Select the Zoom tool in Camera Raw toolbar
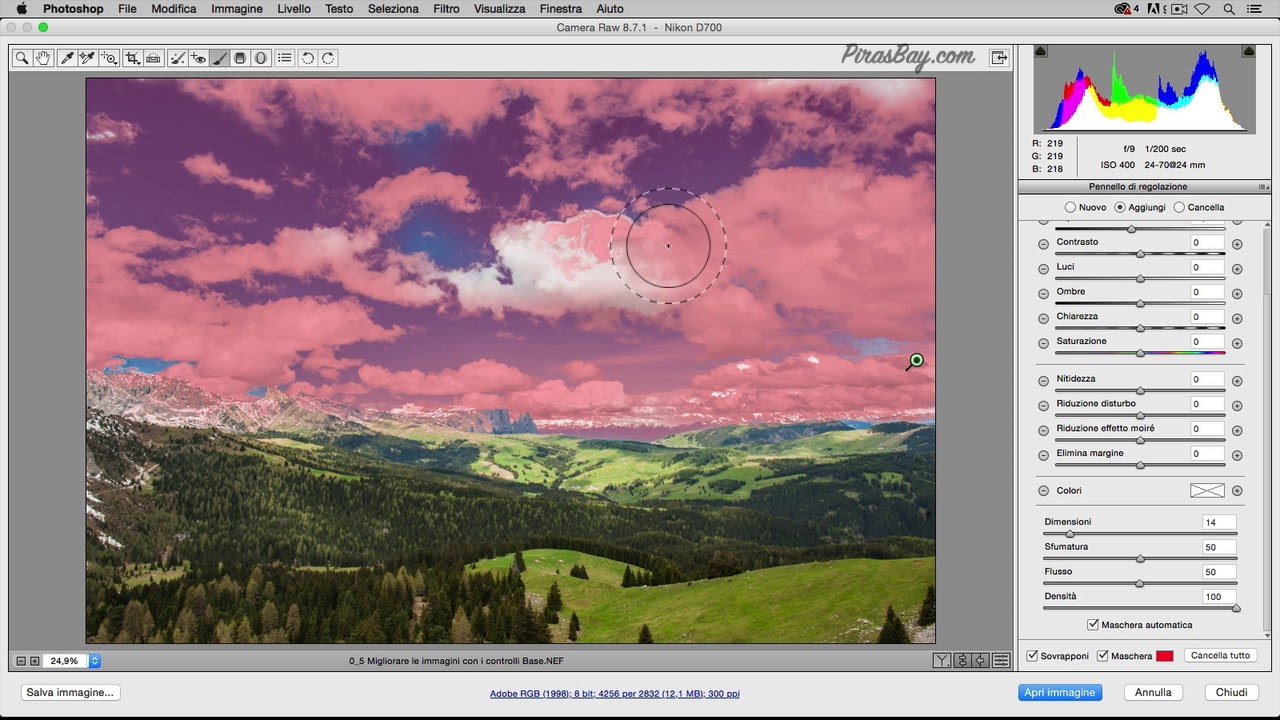Viewport: 1280px width, 720px height. (x=22, y=58)
